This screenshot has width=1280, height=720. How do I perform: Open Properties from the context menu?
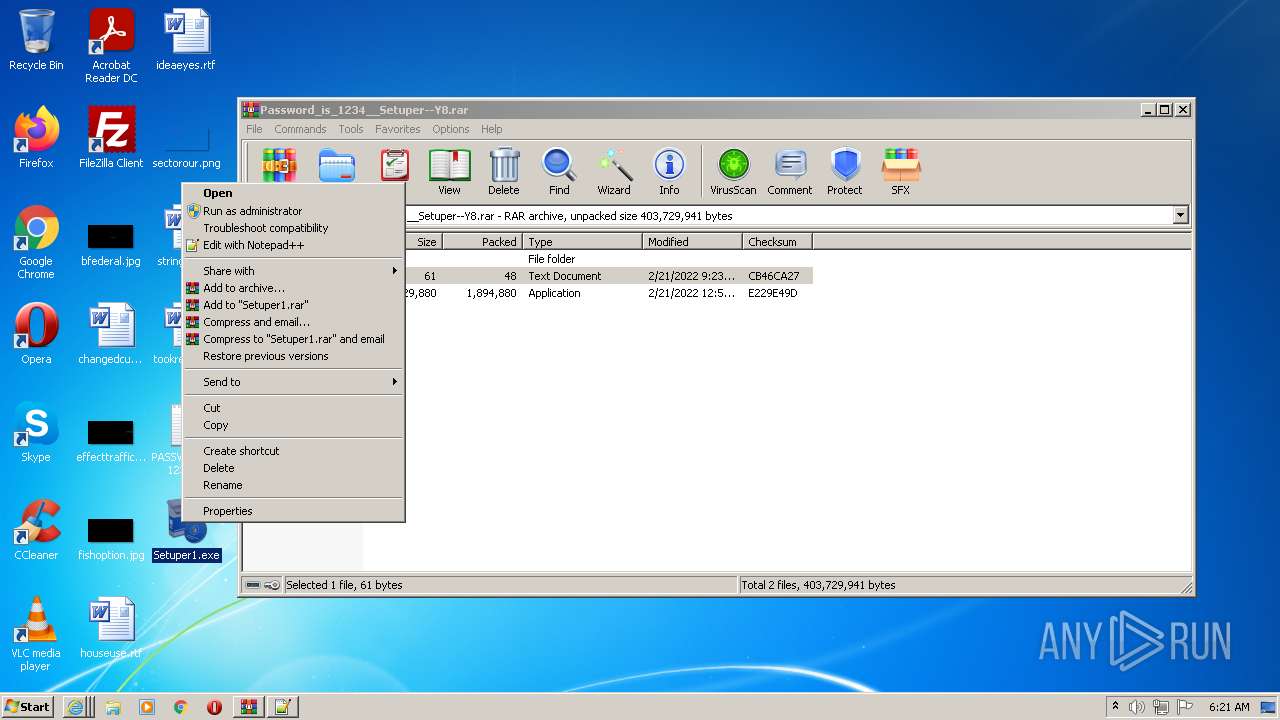pyautogui.click(x=294, y=511)
